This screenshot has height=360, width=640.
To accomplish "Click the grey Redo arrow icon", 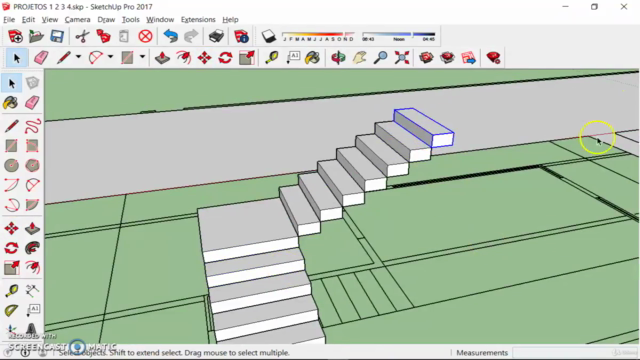I will pos(191,36).
